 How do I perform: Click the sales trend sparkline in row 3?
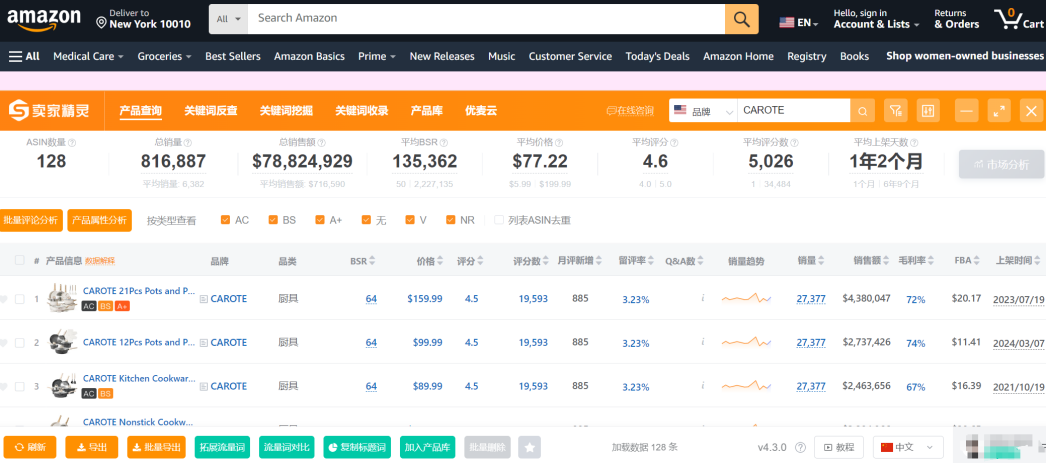click(746, 385)
